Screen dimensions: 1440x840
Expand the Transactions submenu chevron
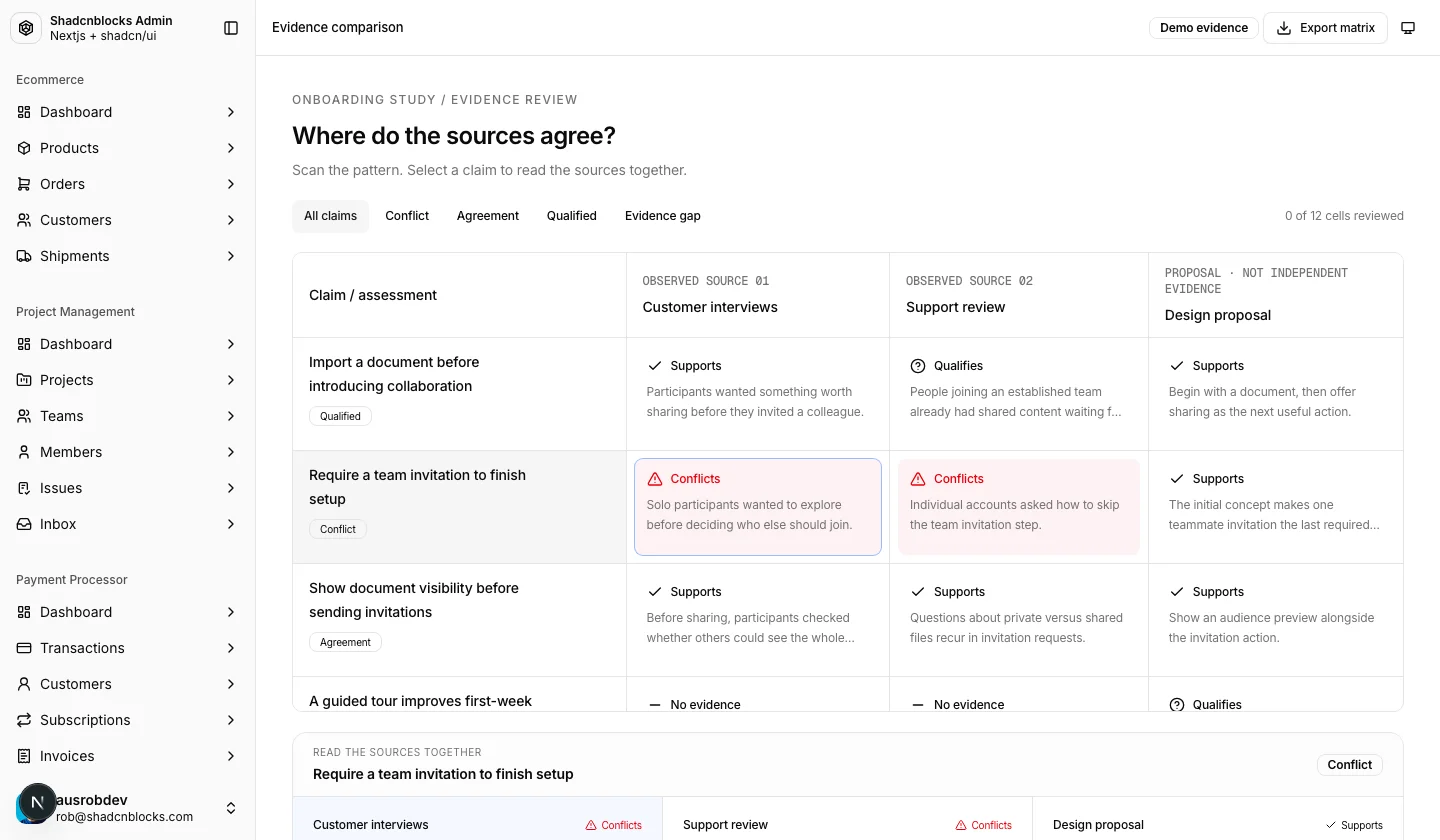click(231, 648)
